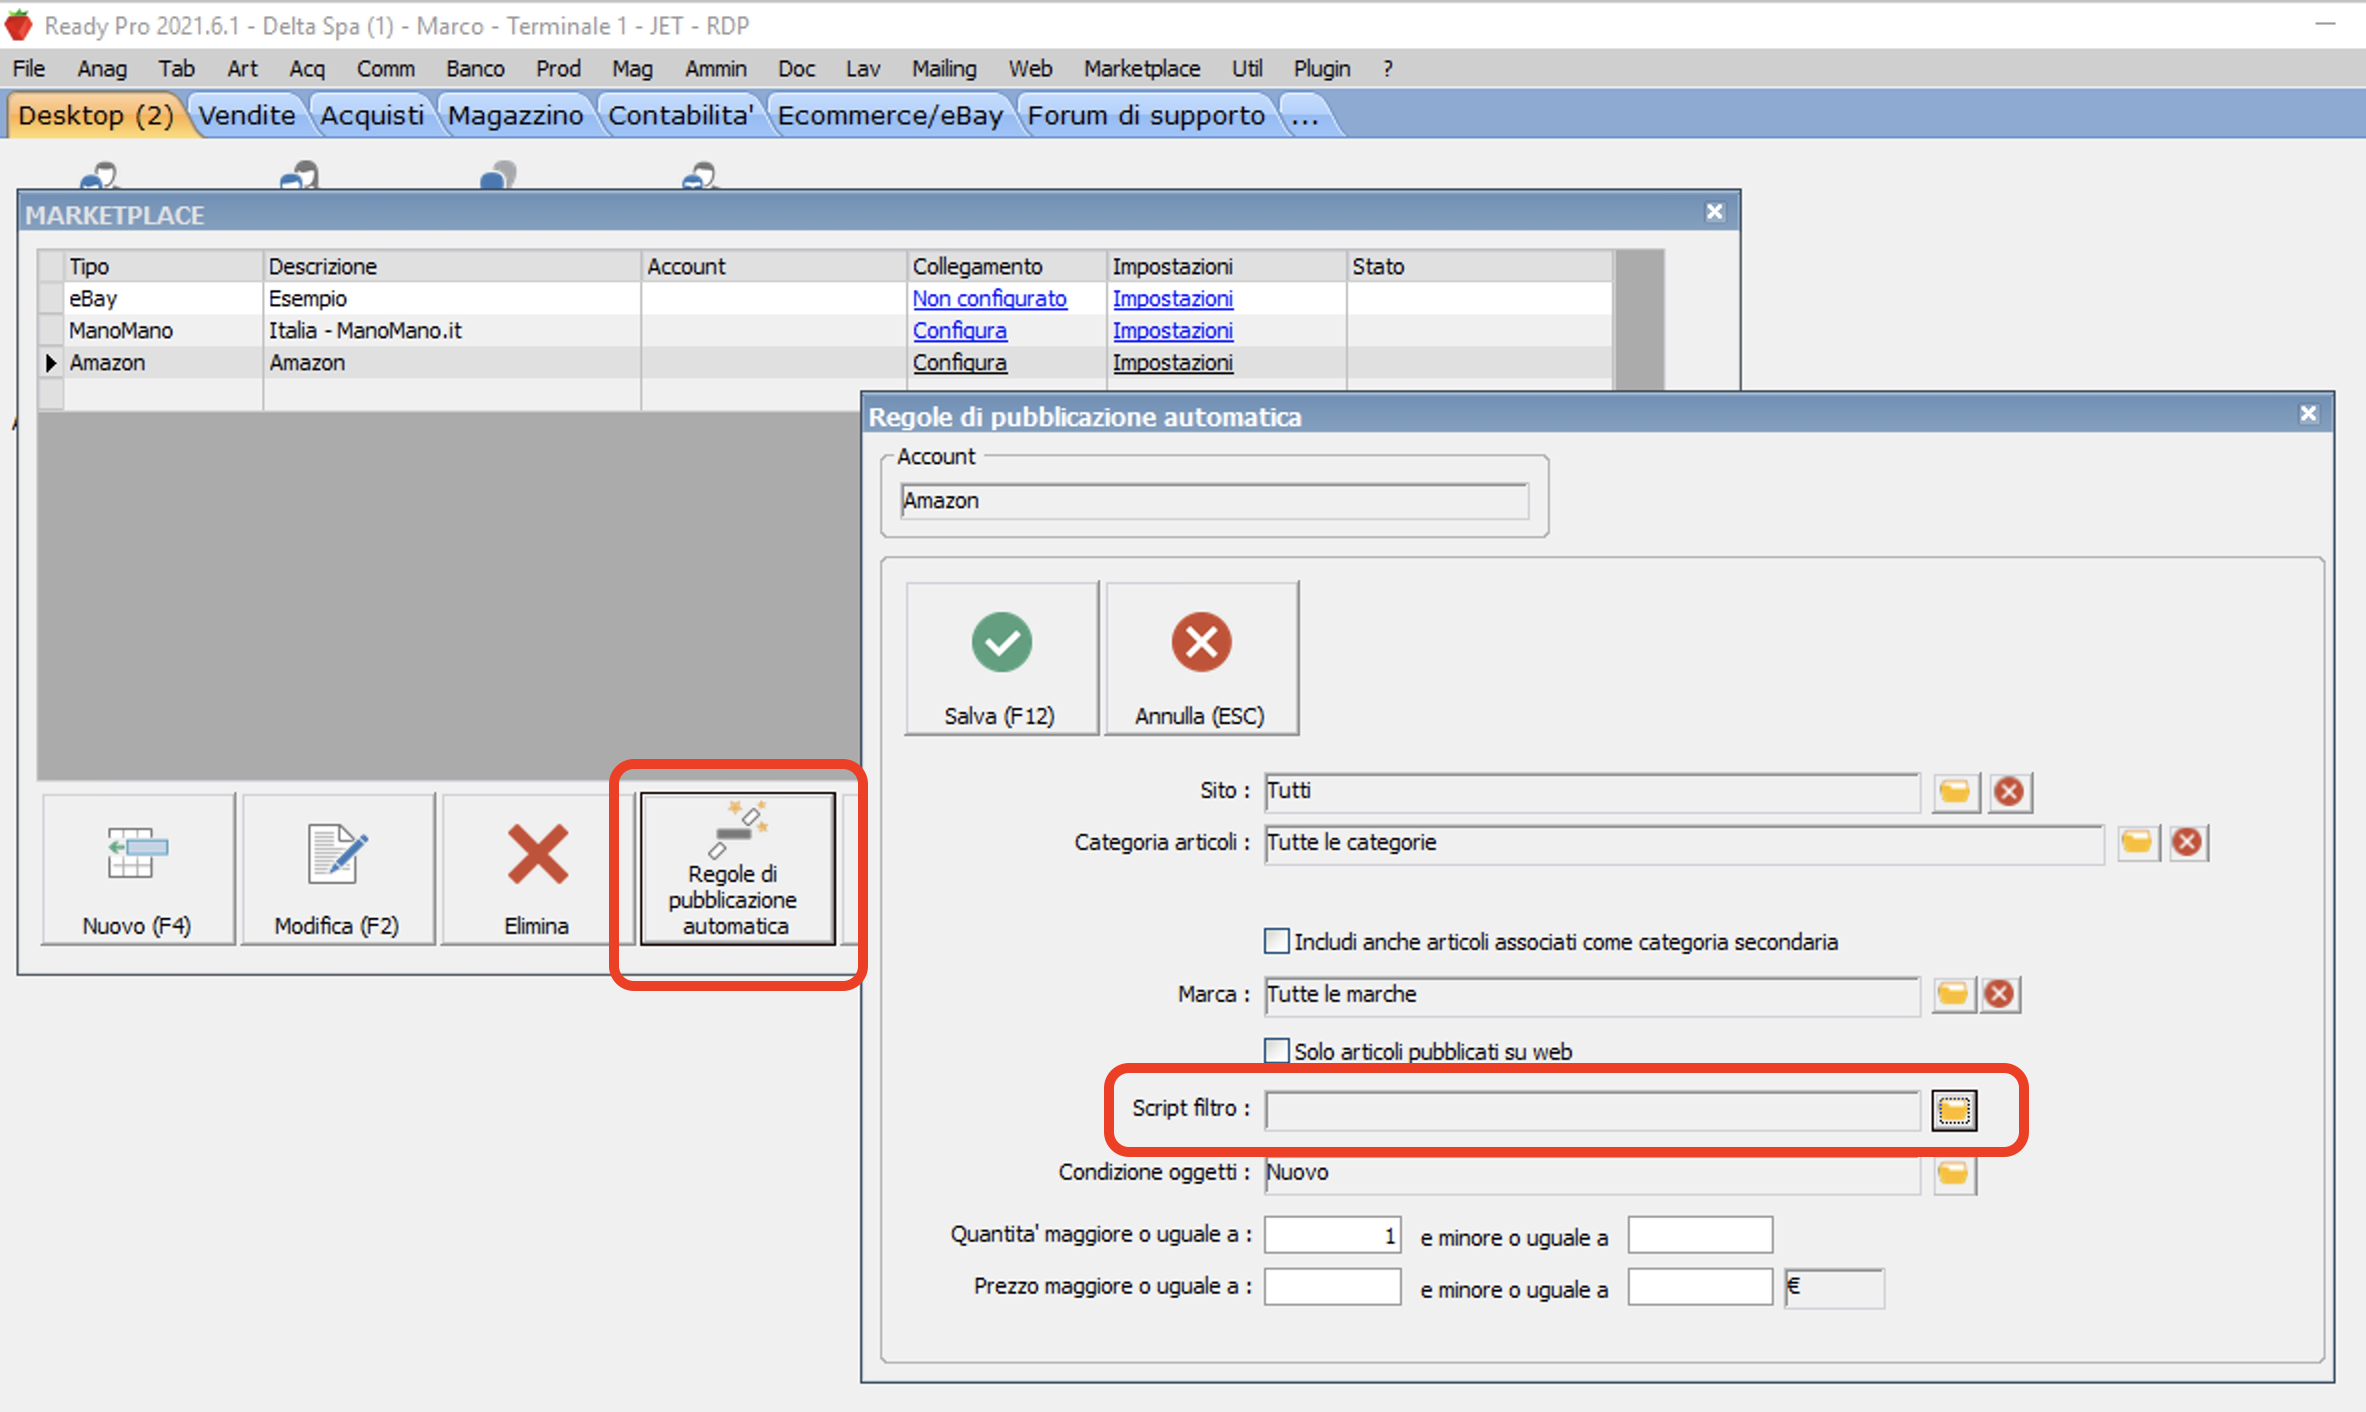Click the Script filtro text field

[x=1592, y=1110]
